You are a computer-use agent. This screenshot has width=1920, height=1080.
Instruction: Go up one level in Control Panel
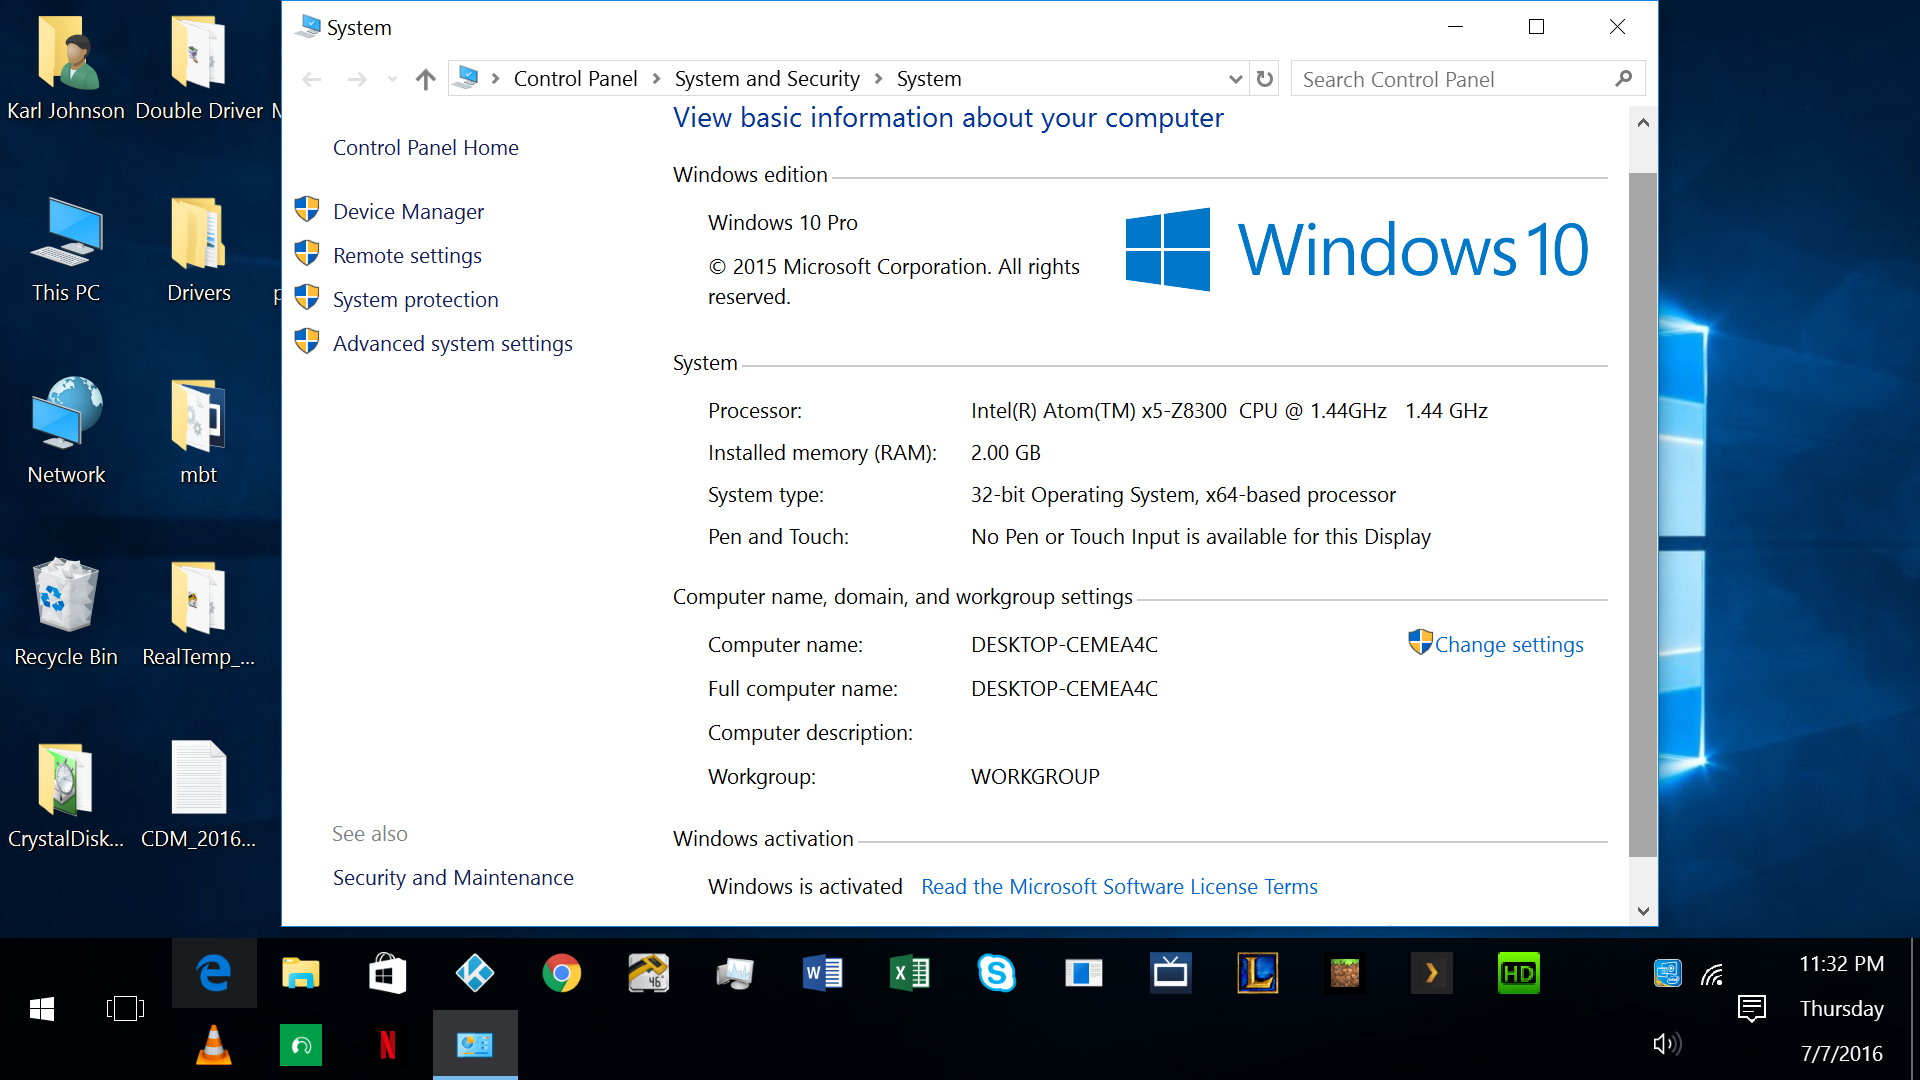(425, 79)
